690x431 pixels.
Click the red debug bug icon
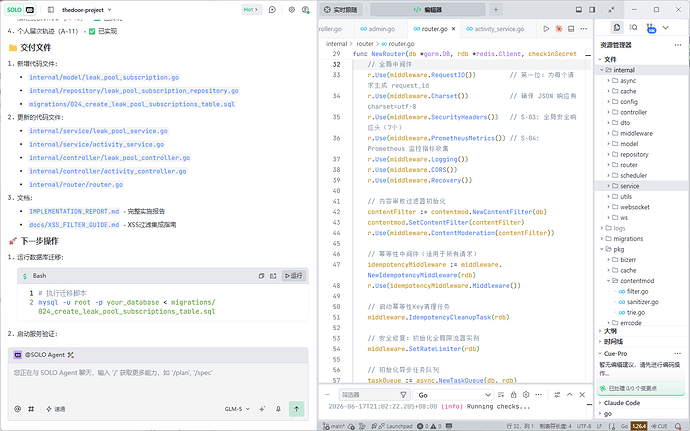(558, 29)
